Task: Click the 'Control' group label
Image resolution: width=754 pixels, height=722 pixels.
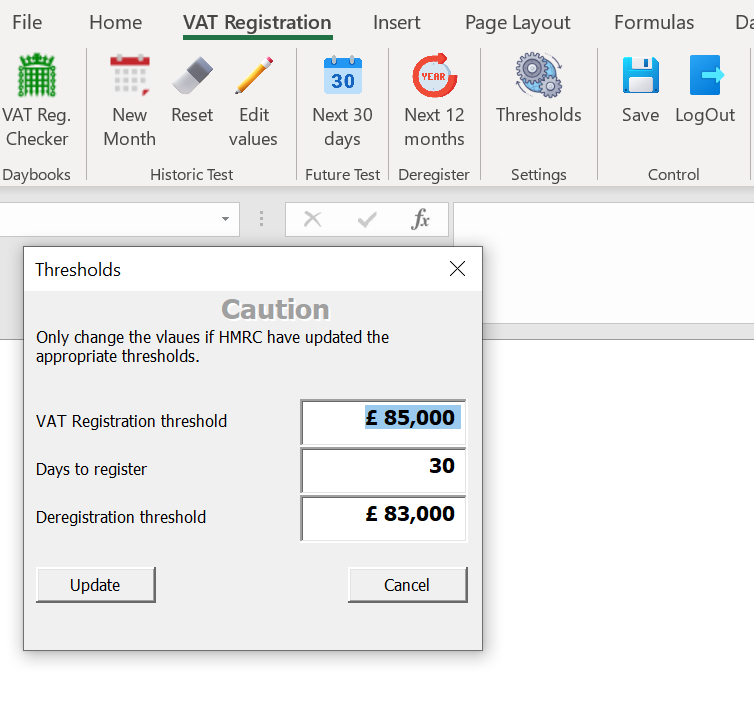Action: [x=673, y=175]
